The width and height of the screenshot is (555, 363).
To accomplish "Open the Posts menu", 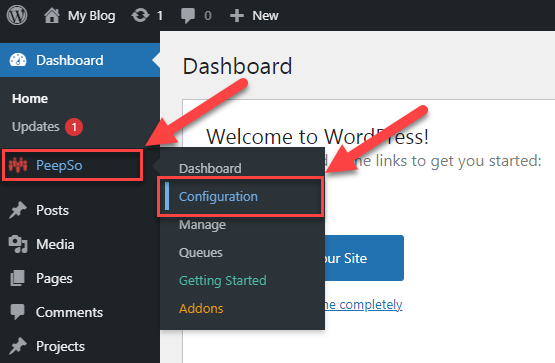I will pos(52,210).
